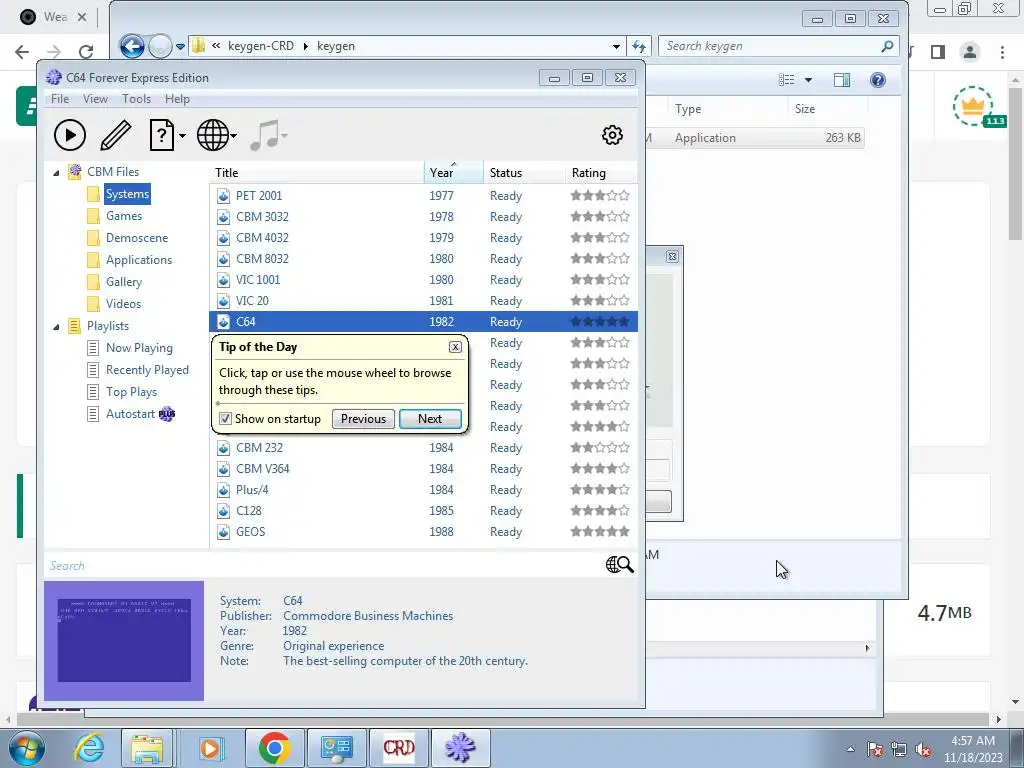Click keygen-CRD breadcrumb in Explorer

click(261, 46)
